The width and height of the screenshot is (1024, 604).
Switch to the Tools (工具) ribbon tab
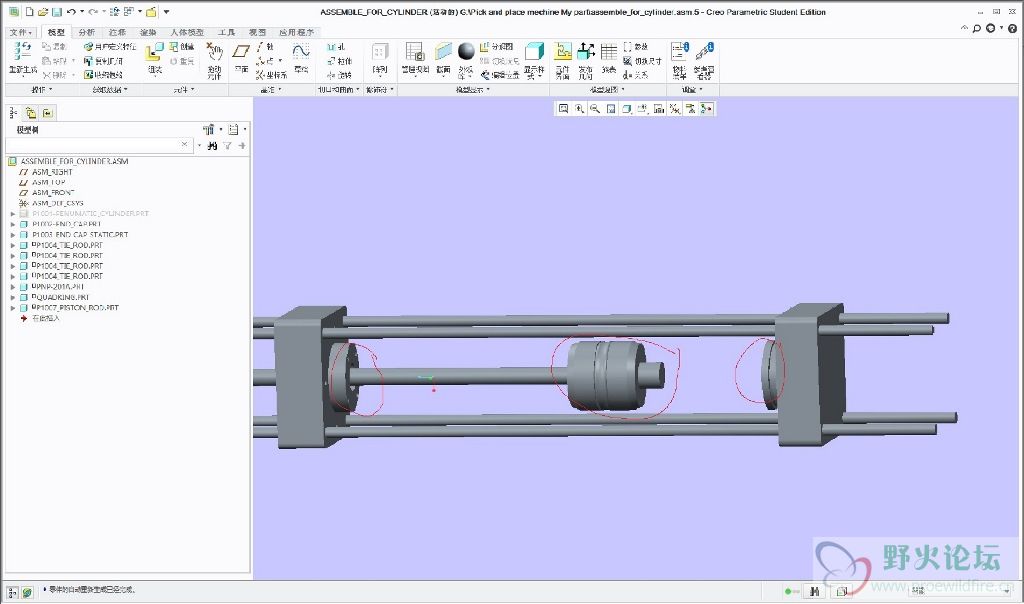[227, 32]
